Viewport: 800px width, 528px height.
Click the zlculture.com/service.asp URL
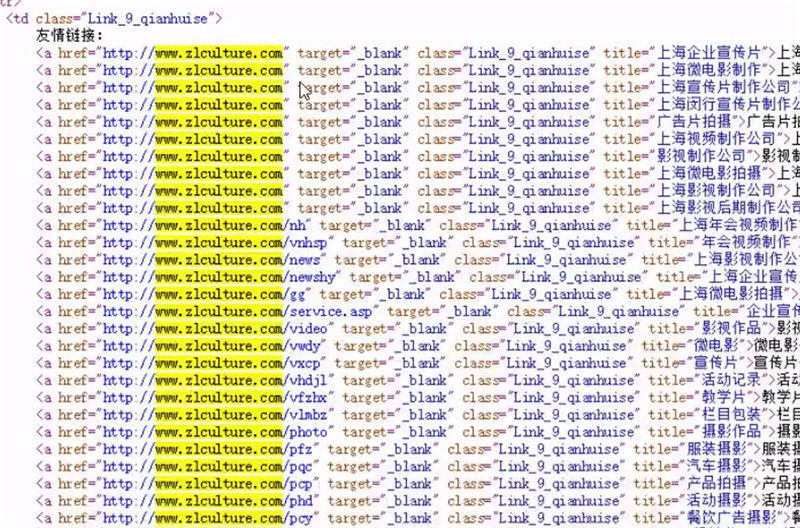[260, 311]
